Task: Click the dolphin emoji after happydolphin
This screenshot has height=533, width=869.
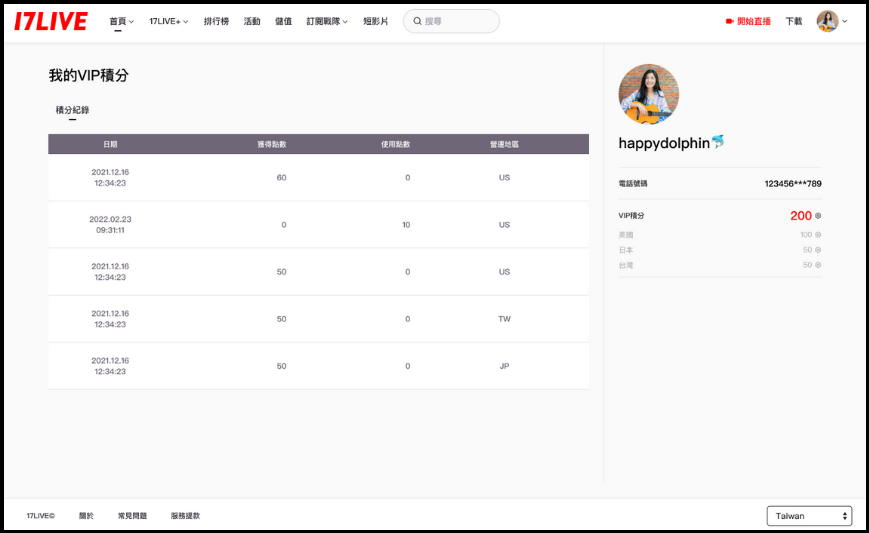Action: coord(717,143)
